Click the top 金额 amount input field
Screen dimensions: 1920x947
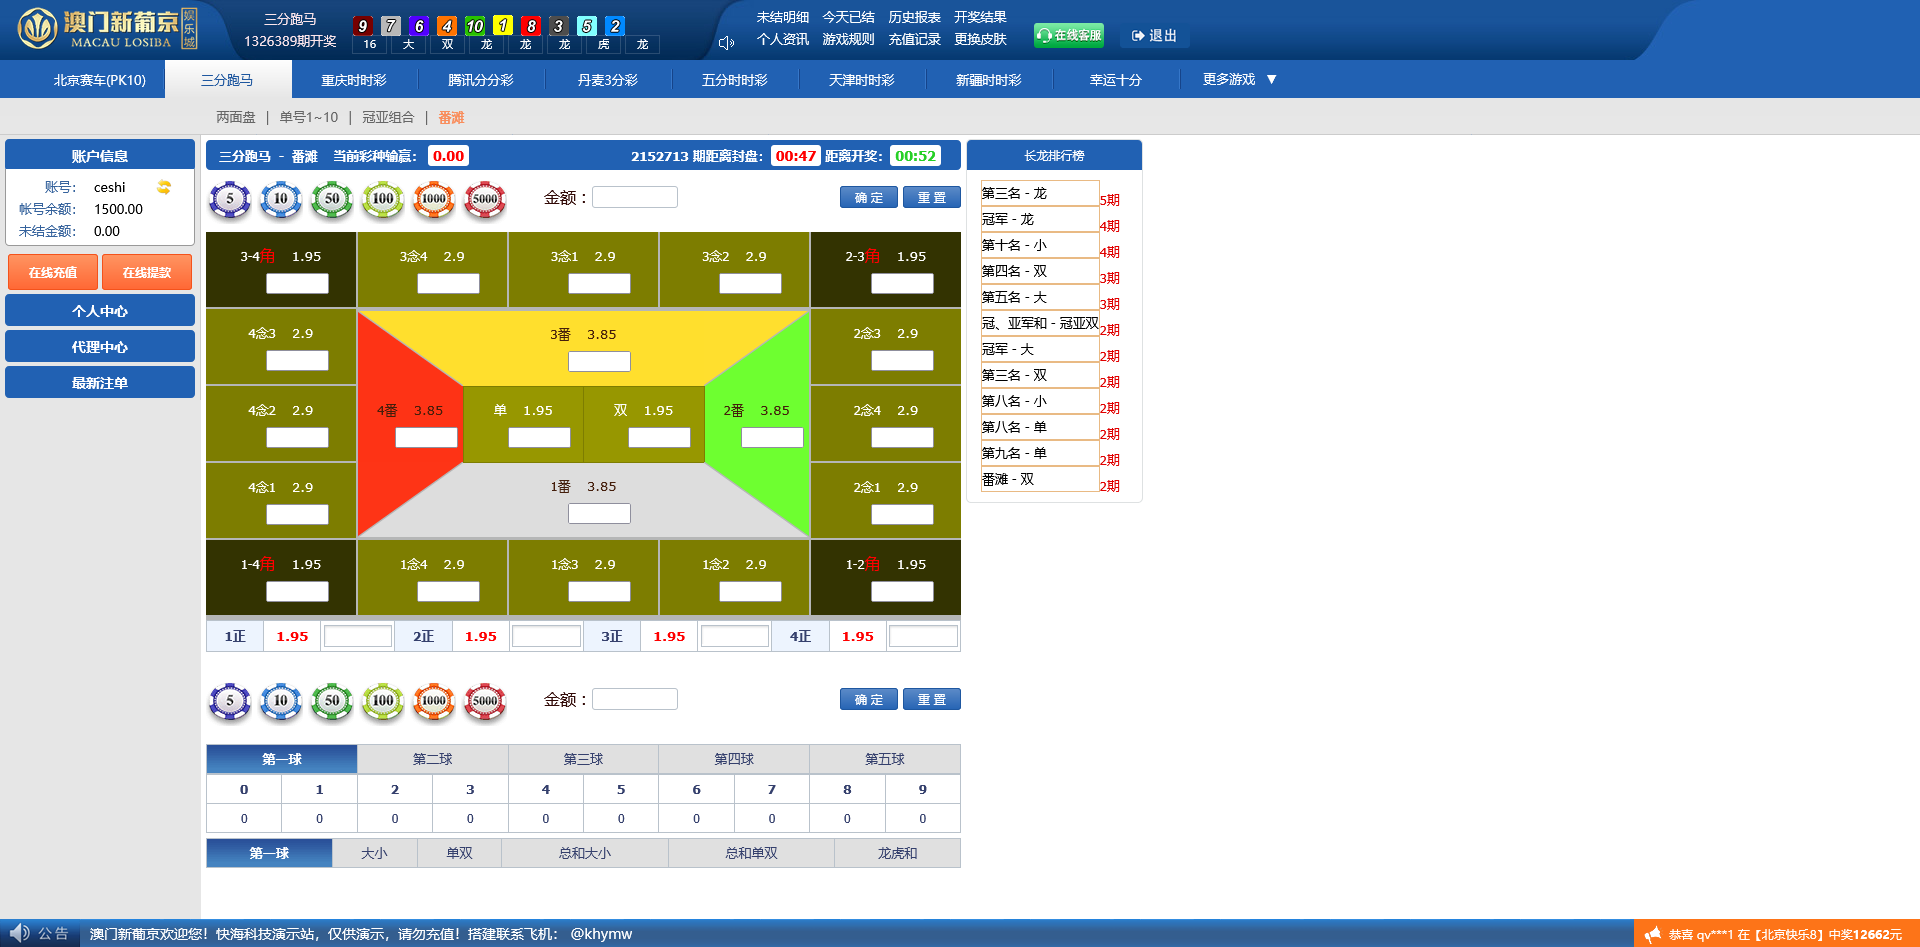[x=635, y=198]
